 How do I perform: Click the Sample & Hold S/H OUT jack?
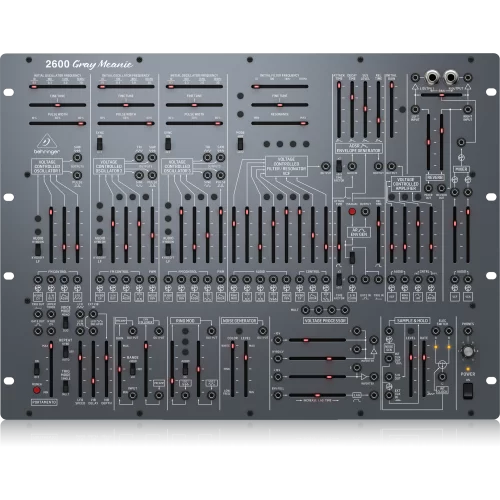click(x=389, y=377)
